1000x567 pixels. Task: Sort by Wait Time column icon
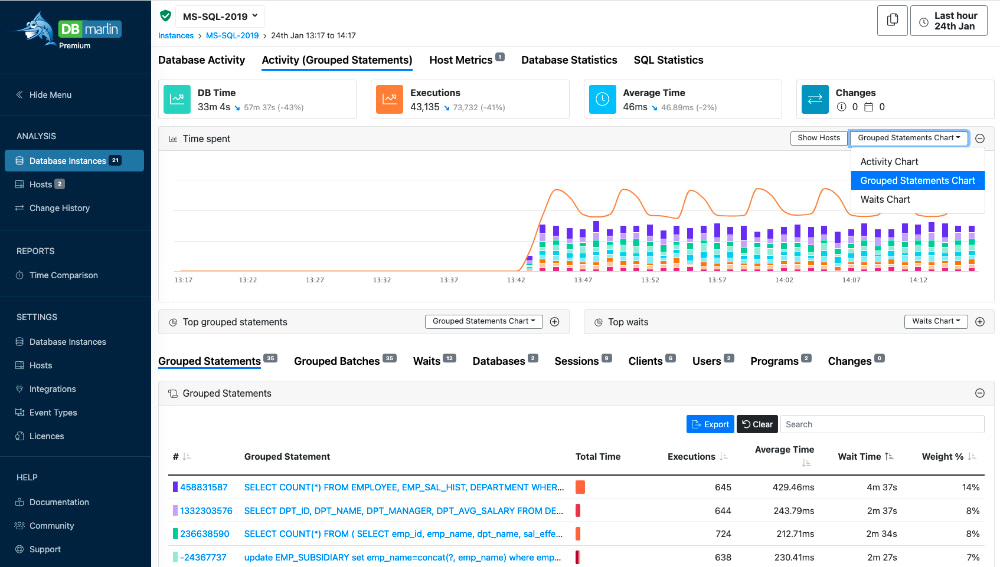point(889,457)
